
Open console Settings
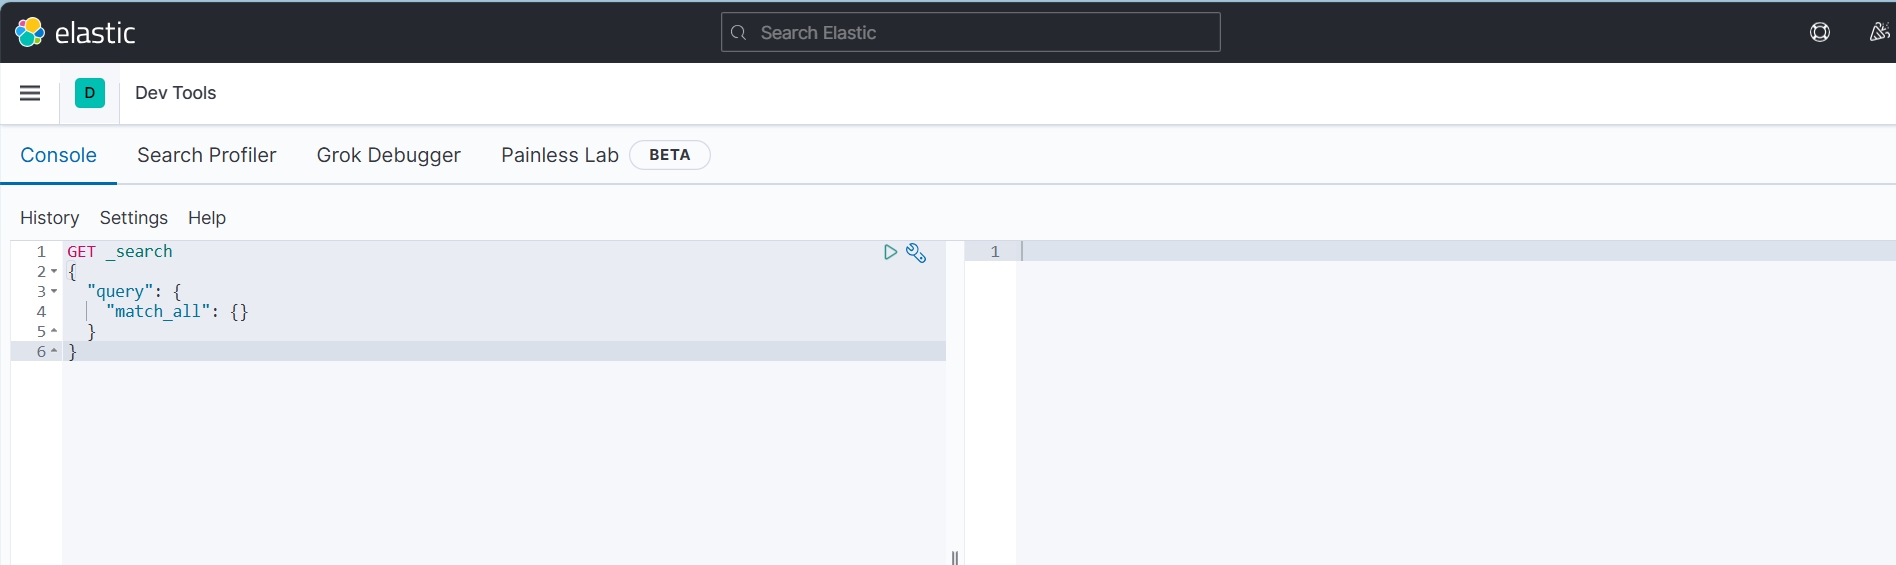click(x=133, y=218)
